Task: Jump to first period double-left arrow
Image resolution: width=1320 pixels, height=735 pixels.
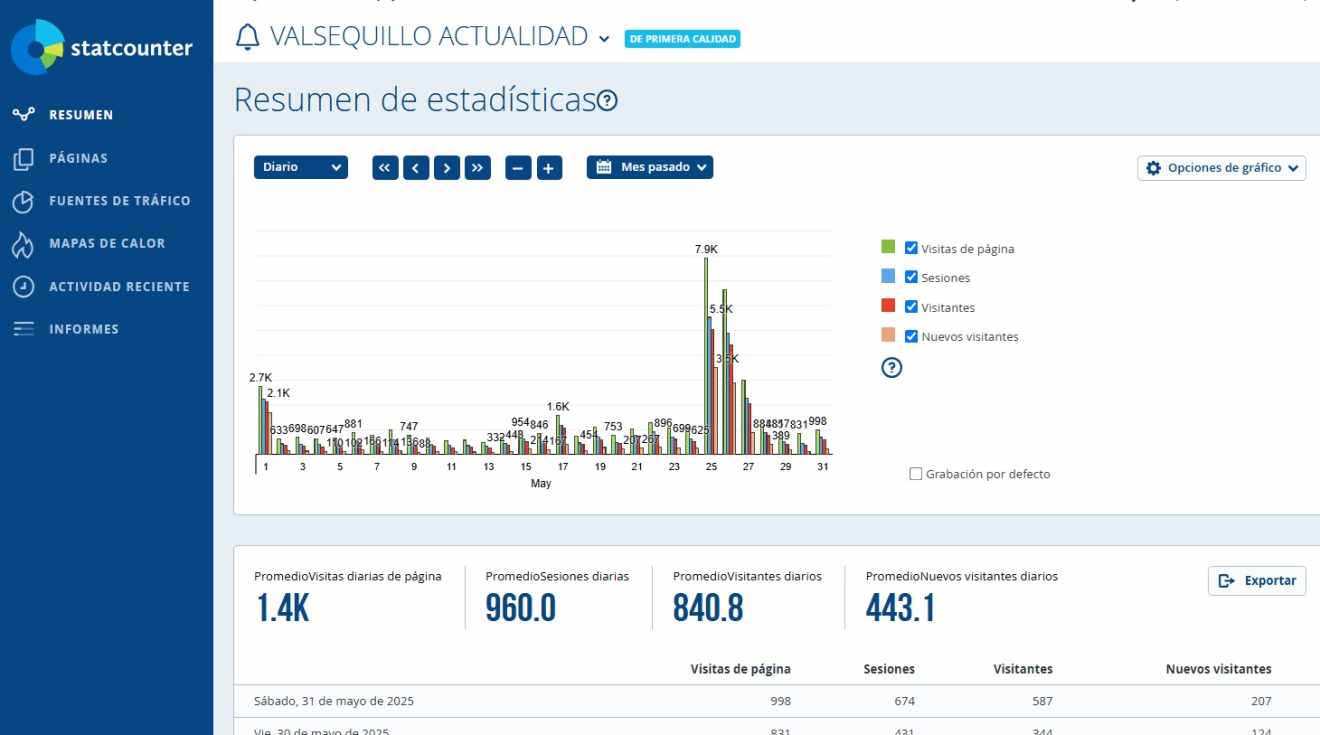Action: point(385,168)
